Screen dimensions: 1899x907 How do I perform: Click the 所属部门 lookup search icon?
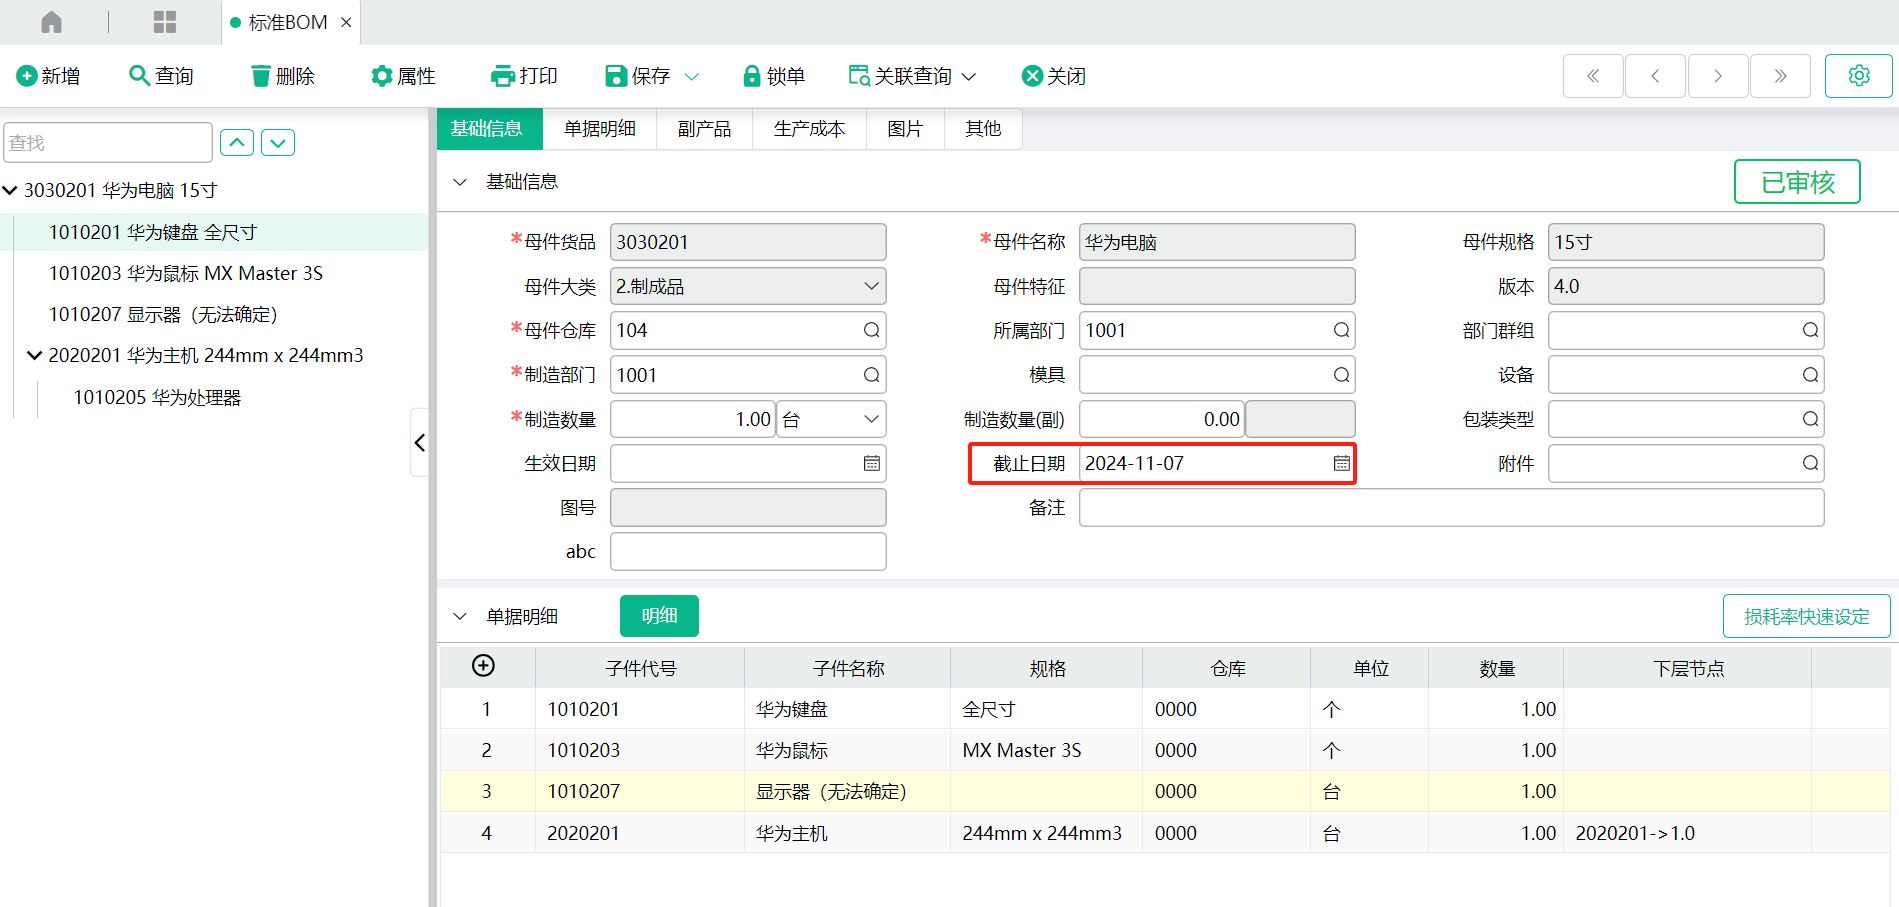[1341, 330]
